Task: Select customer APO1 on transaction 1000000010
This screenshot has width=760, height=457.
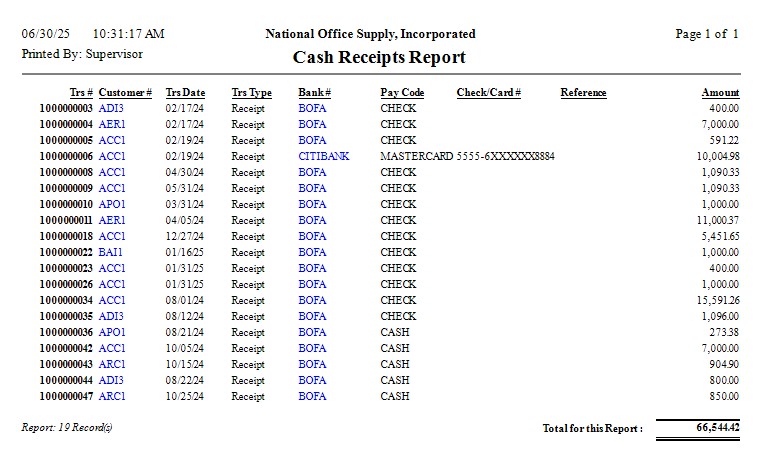Action: pyautogui.click(x=112, y=204)
